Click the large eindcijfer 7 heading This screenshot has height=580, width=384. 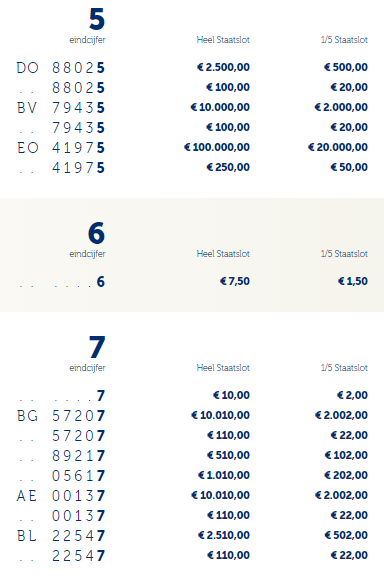point(97,347)
